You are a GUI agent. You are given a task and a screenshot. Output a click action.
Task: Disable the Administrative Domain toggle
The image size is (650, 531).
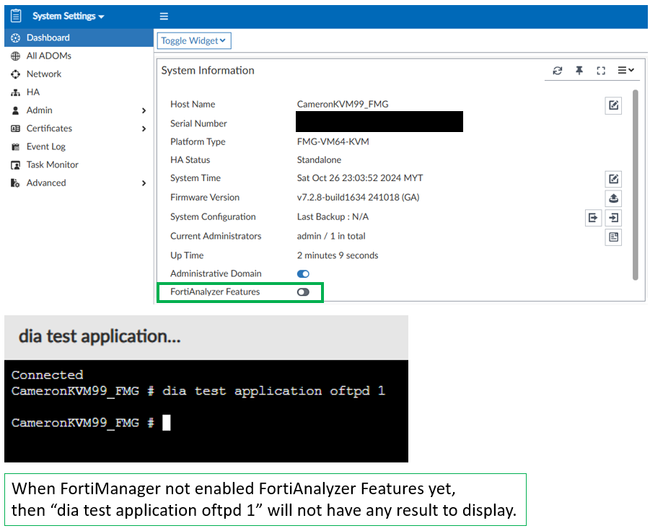coord(303,273)
